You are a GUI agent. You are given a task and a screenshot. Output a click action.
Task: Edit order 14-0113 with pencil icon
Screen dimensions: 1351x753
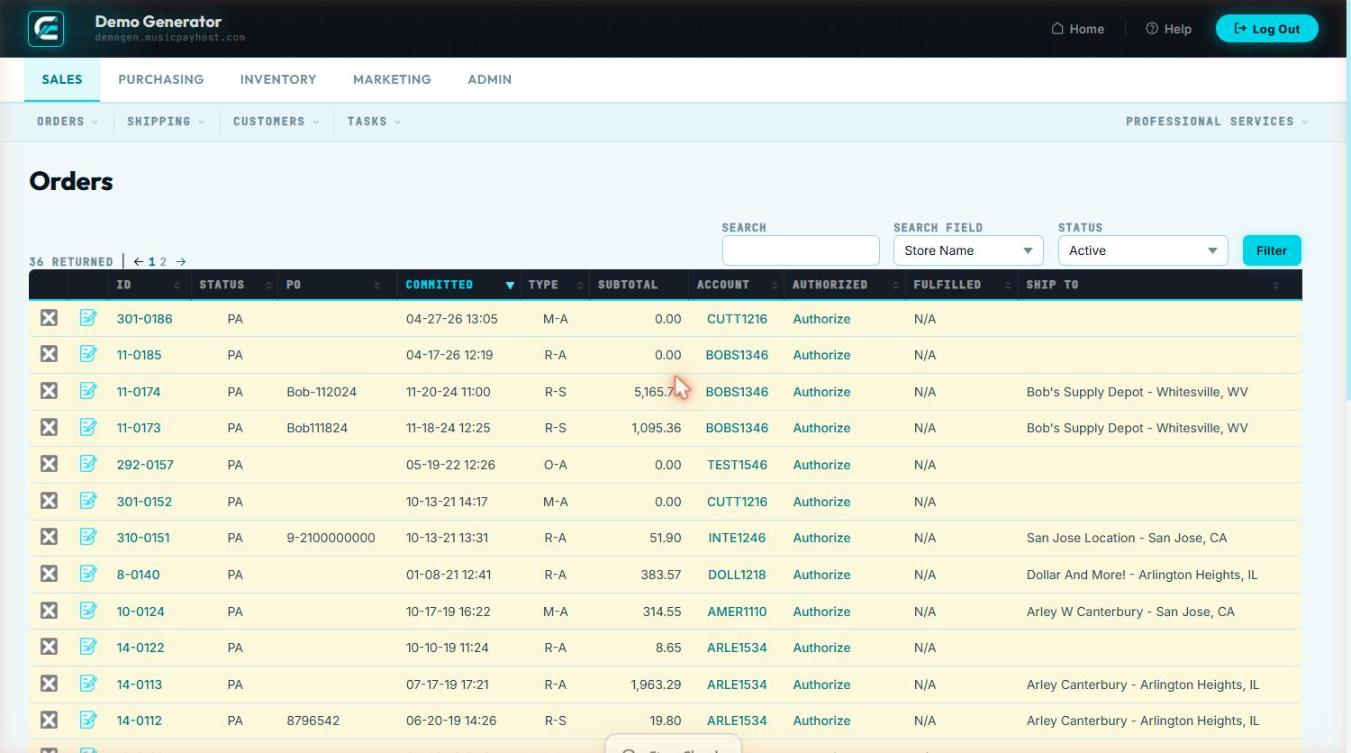point(88,684)
